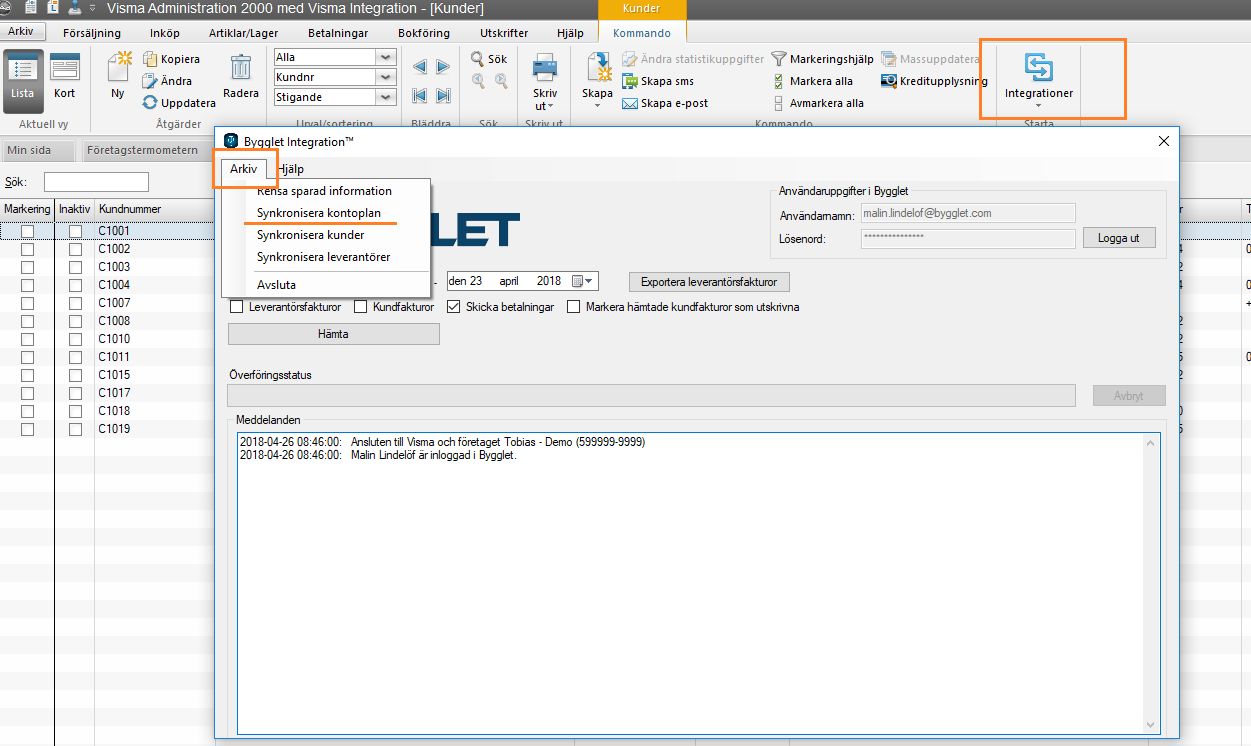
Task: Go to next record arrow
Action: (x=444, y=67)
